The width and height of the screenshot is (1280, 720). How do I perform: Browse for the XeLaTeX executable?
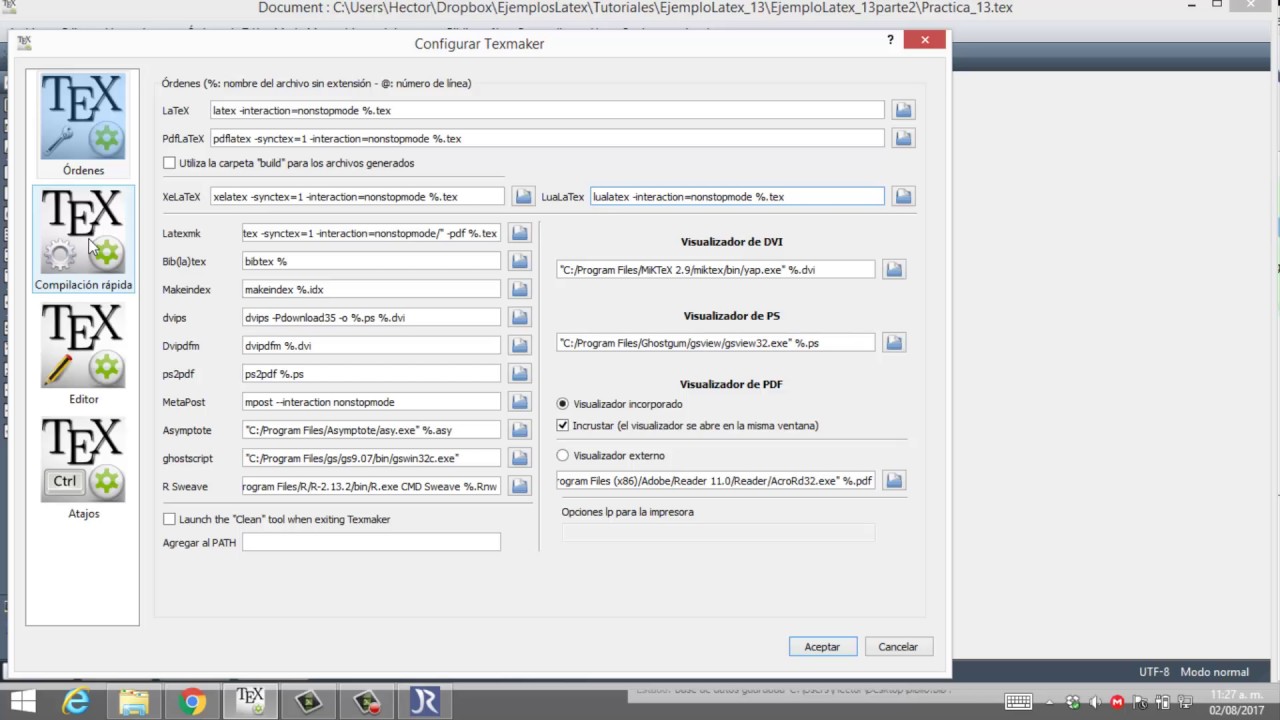pyautogui.click(x=522, y=196)
